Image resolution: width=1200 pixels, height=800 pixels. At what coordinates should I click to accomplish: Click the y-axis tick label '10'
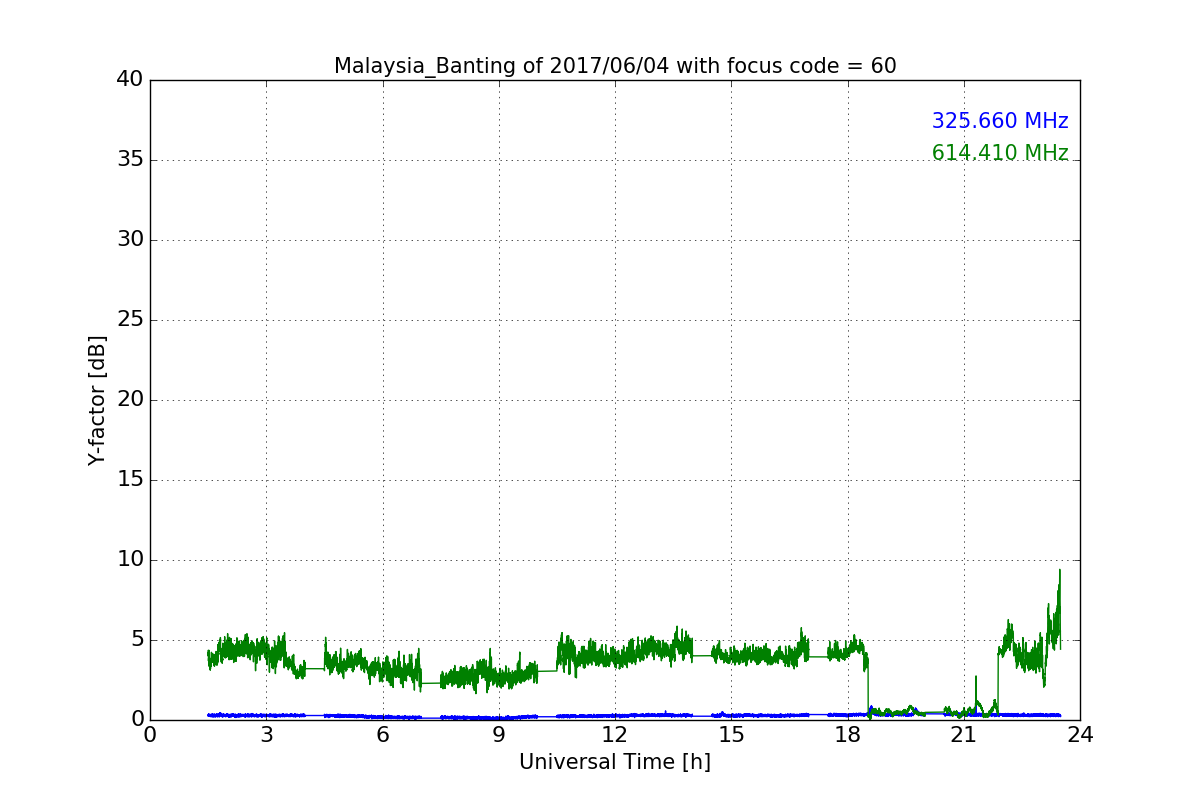tap(130, 560)
